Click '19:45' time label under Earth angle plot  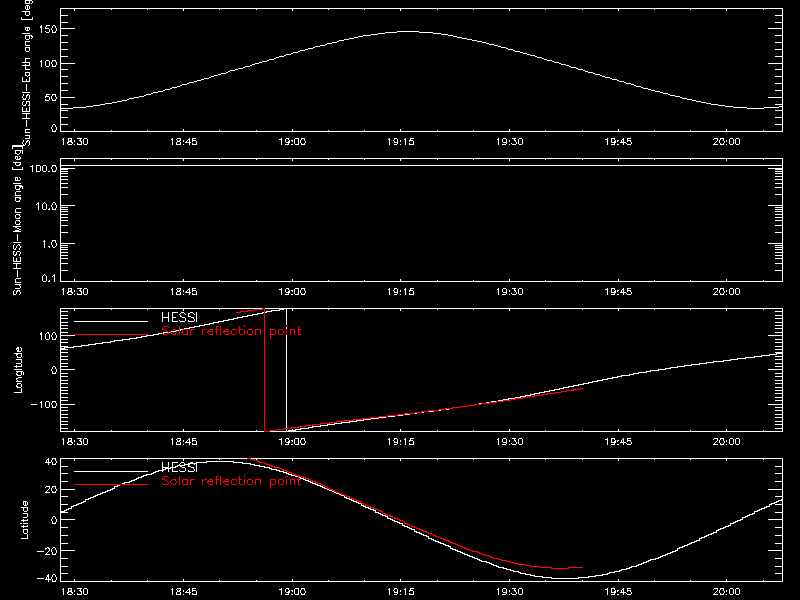618,141
